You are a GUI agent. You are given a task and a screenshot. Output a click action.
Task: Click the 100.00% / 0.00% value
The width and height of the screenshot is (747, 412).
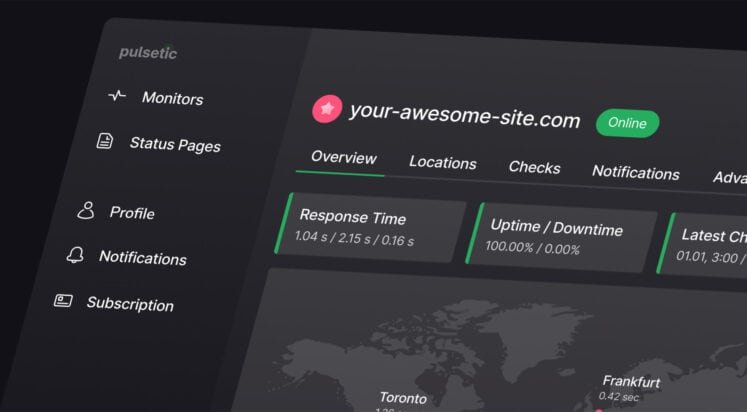click(x=533, y=248)
